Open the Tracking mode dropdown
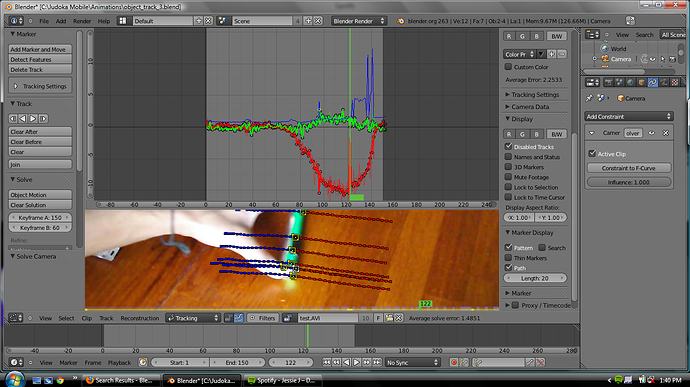The height and width of the screenshot is (387, 690). [193, 318]
